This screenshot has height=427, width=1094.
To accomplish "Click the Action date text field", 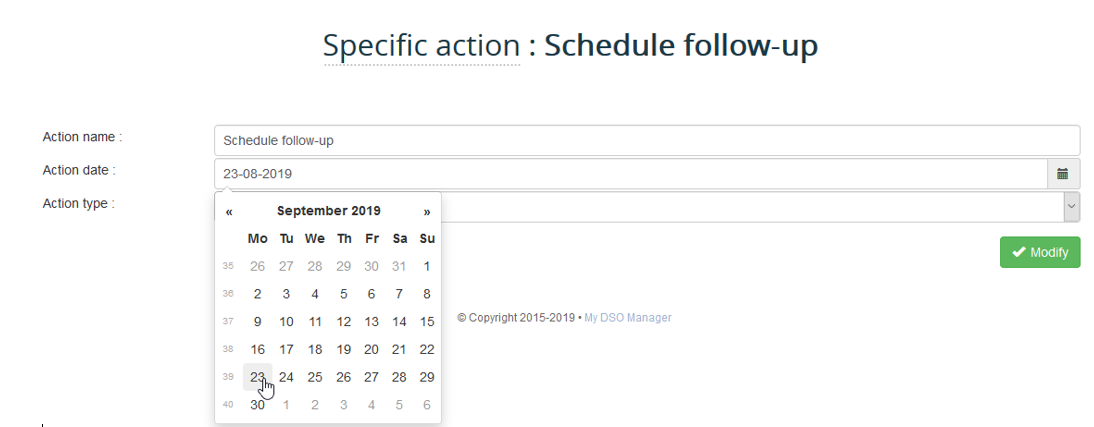I will coord(630,174).
